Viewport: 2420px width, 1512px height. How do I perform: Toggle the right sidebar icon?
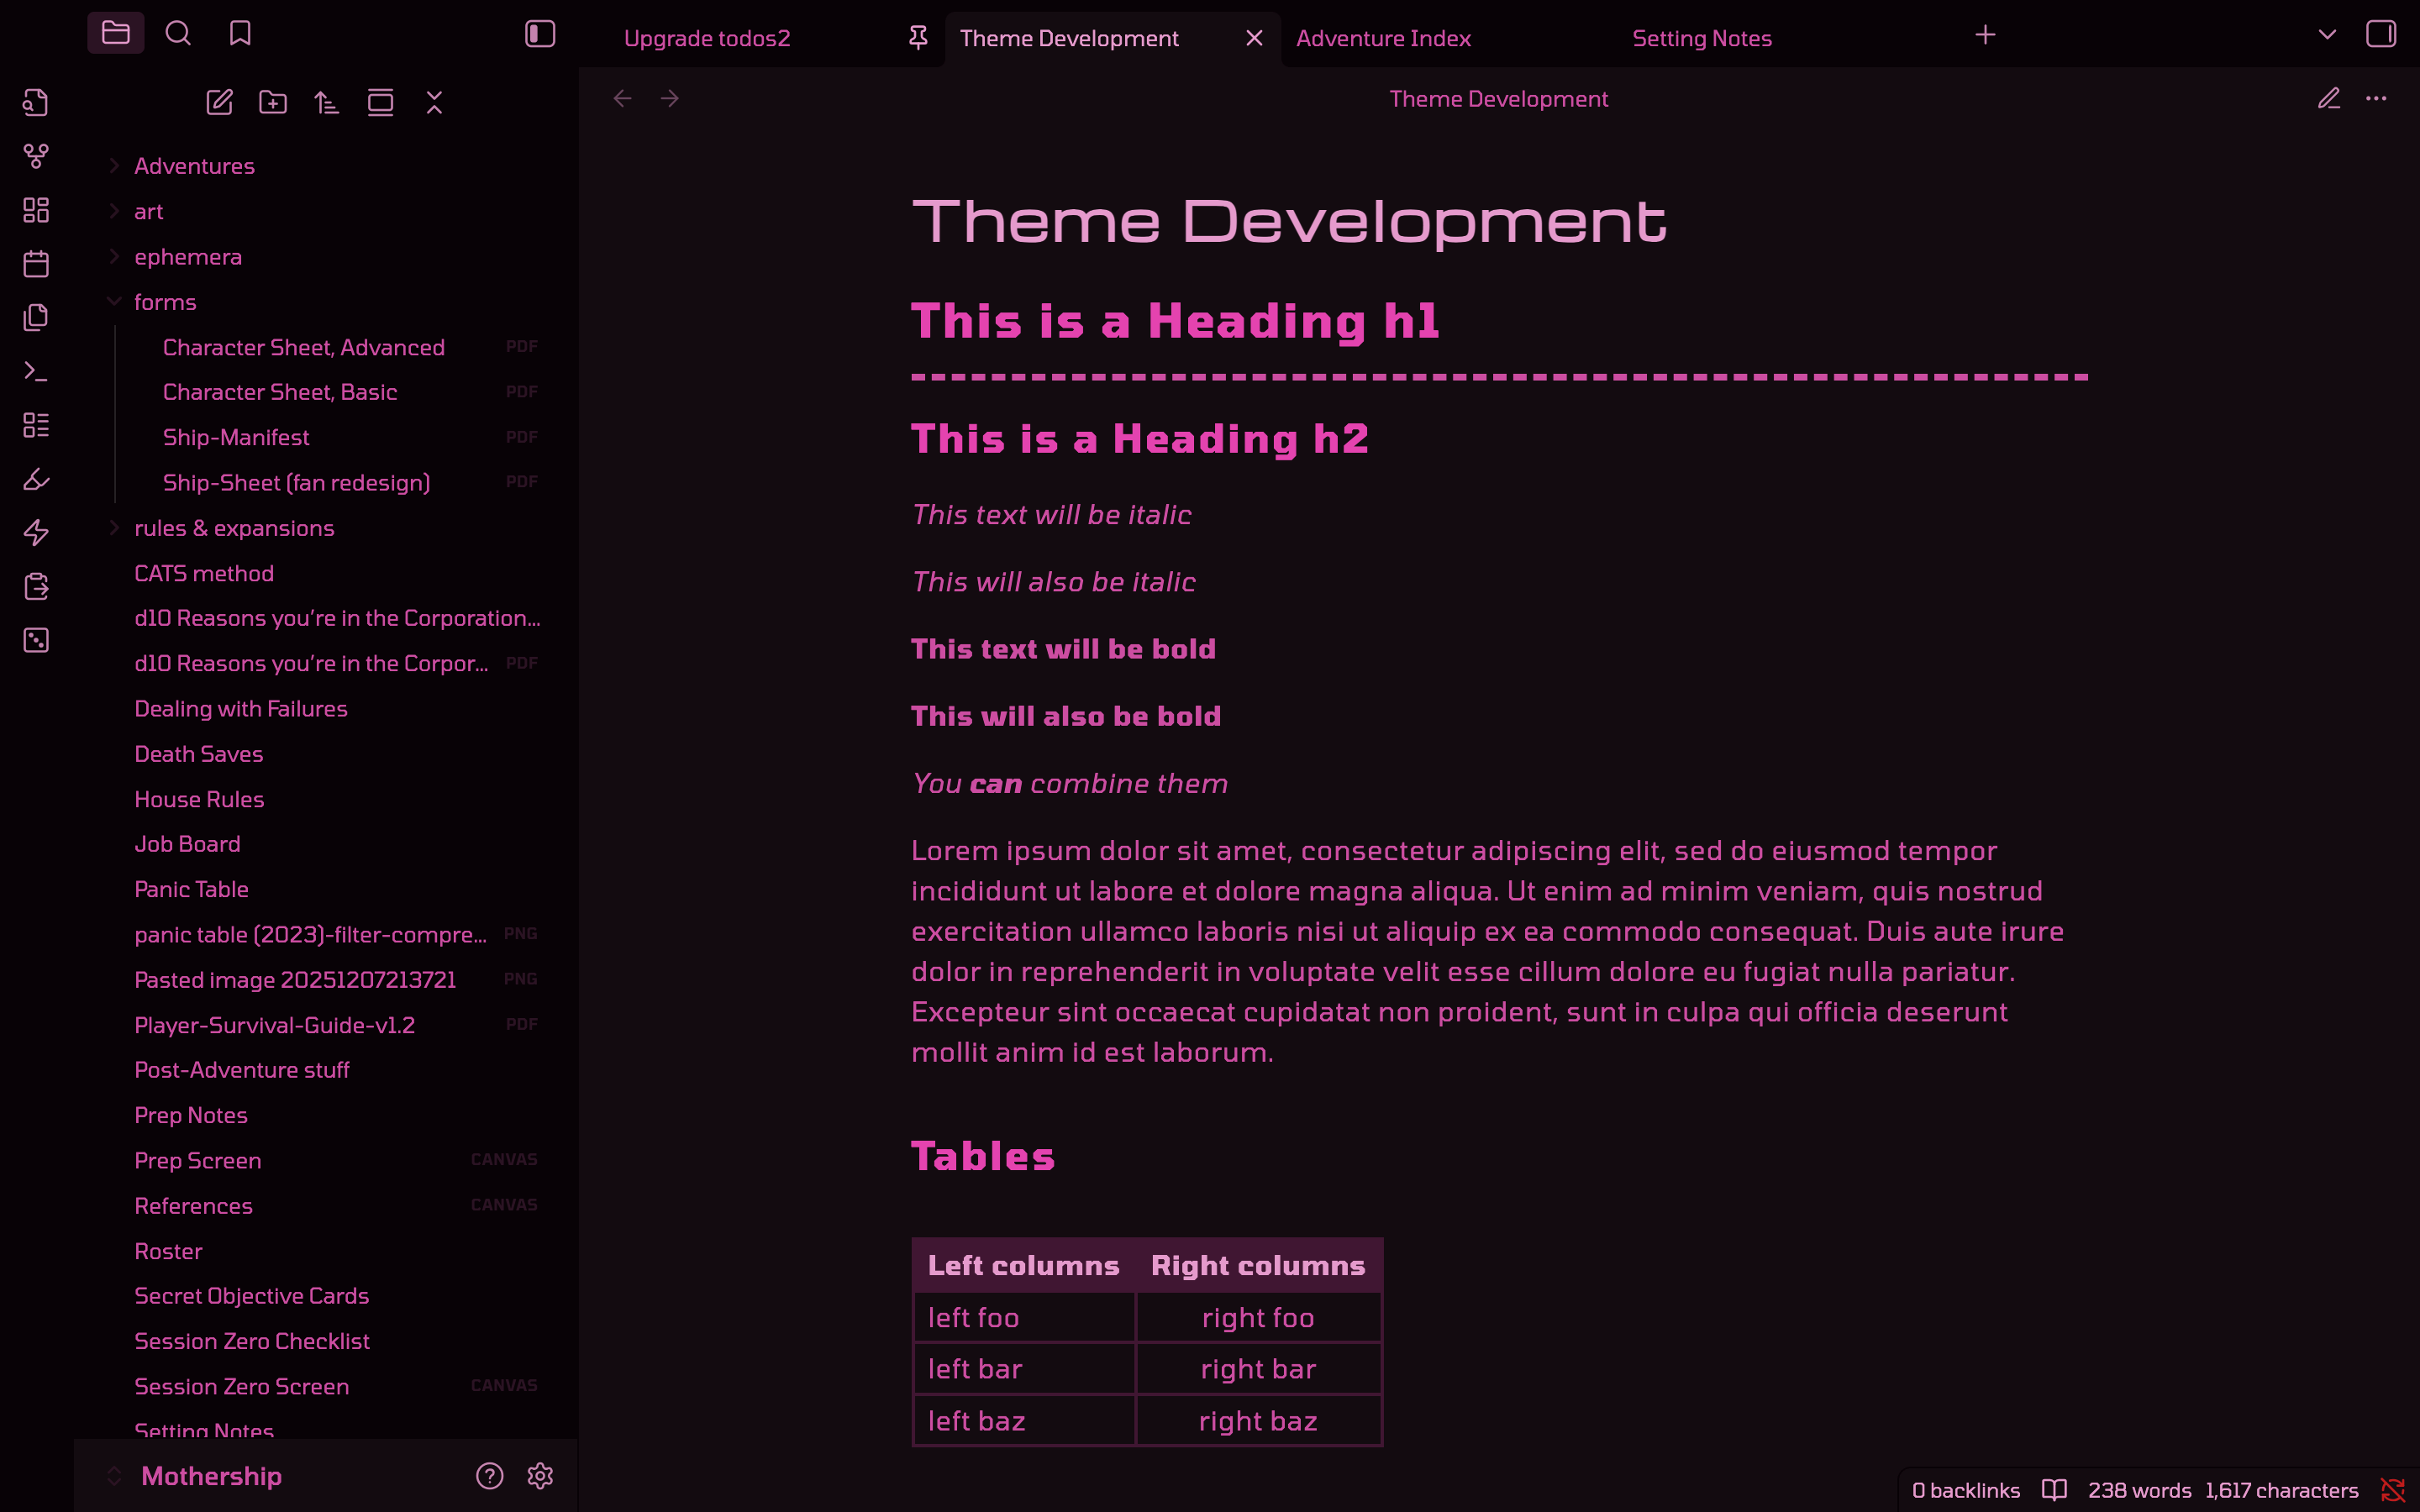pyautogui.click(x=2381, y=34)
